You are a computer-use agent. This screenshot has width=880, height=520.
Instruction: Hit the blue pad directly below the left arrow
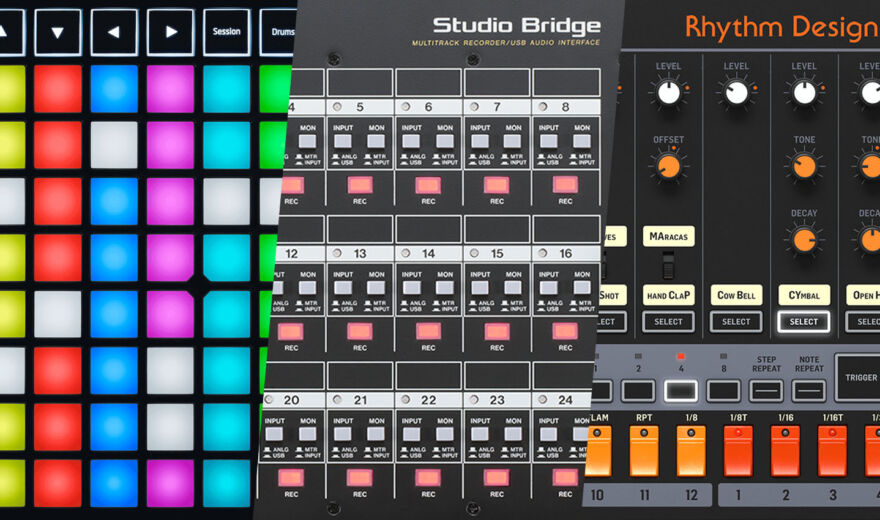click(x=114, y=89)
